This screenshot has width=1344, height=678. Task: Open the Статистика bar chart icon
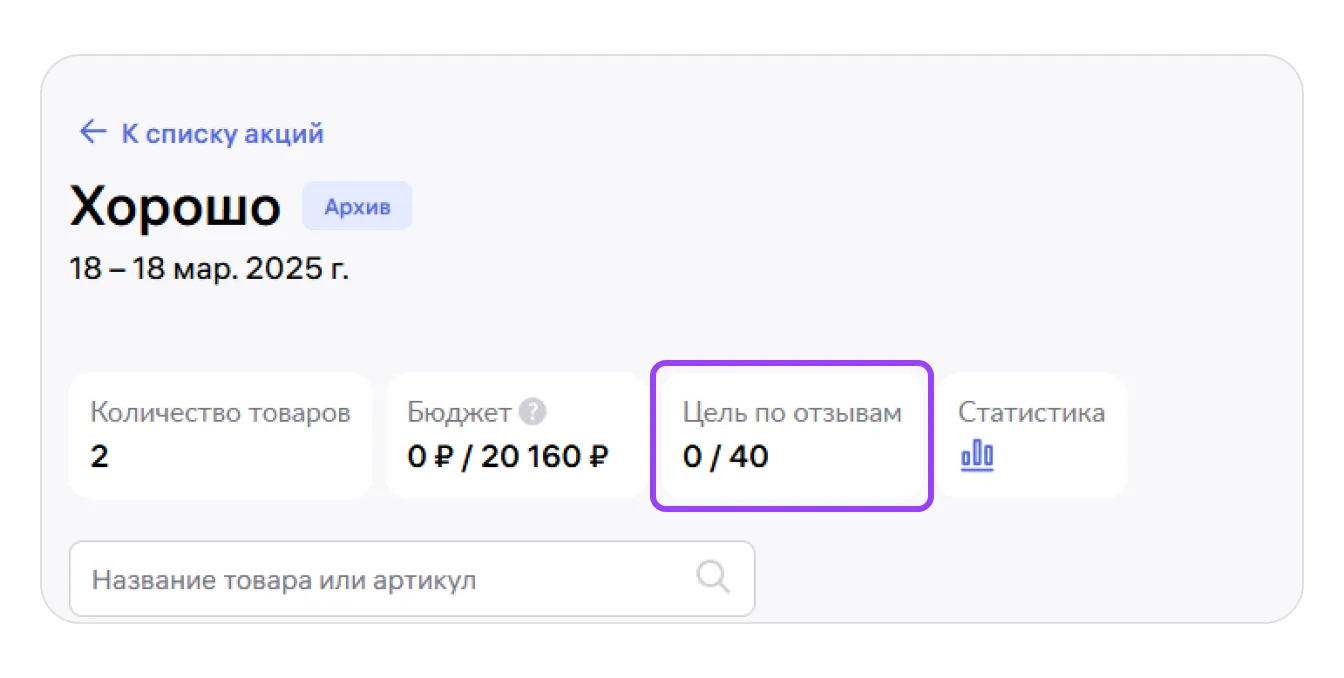pyautogui.click(x=977, y=457)
